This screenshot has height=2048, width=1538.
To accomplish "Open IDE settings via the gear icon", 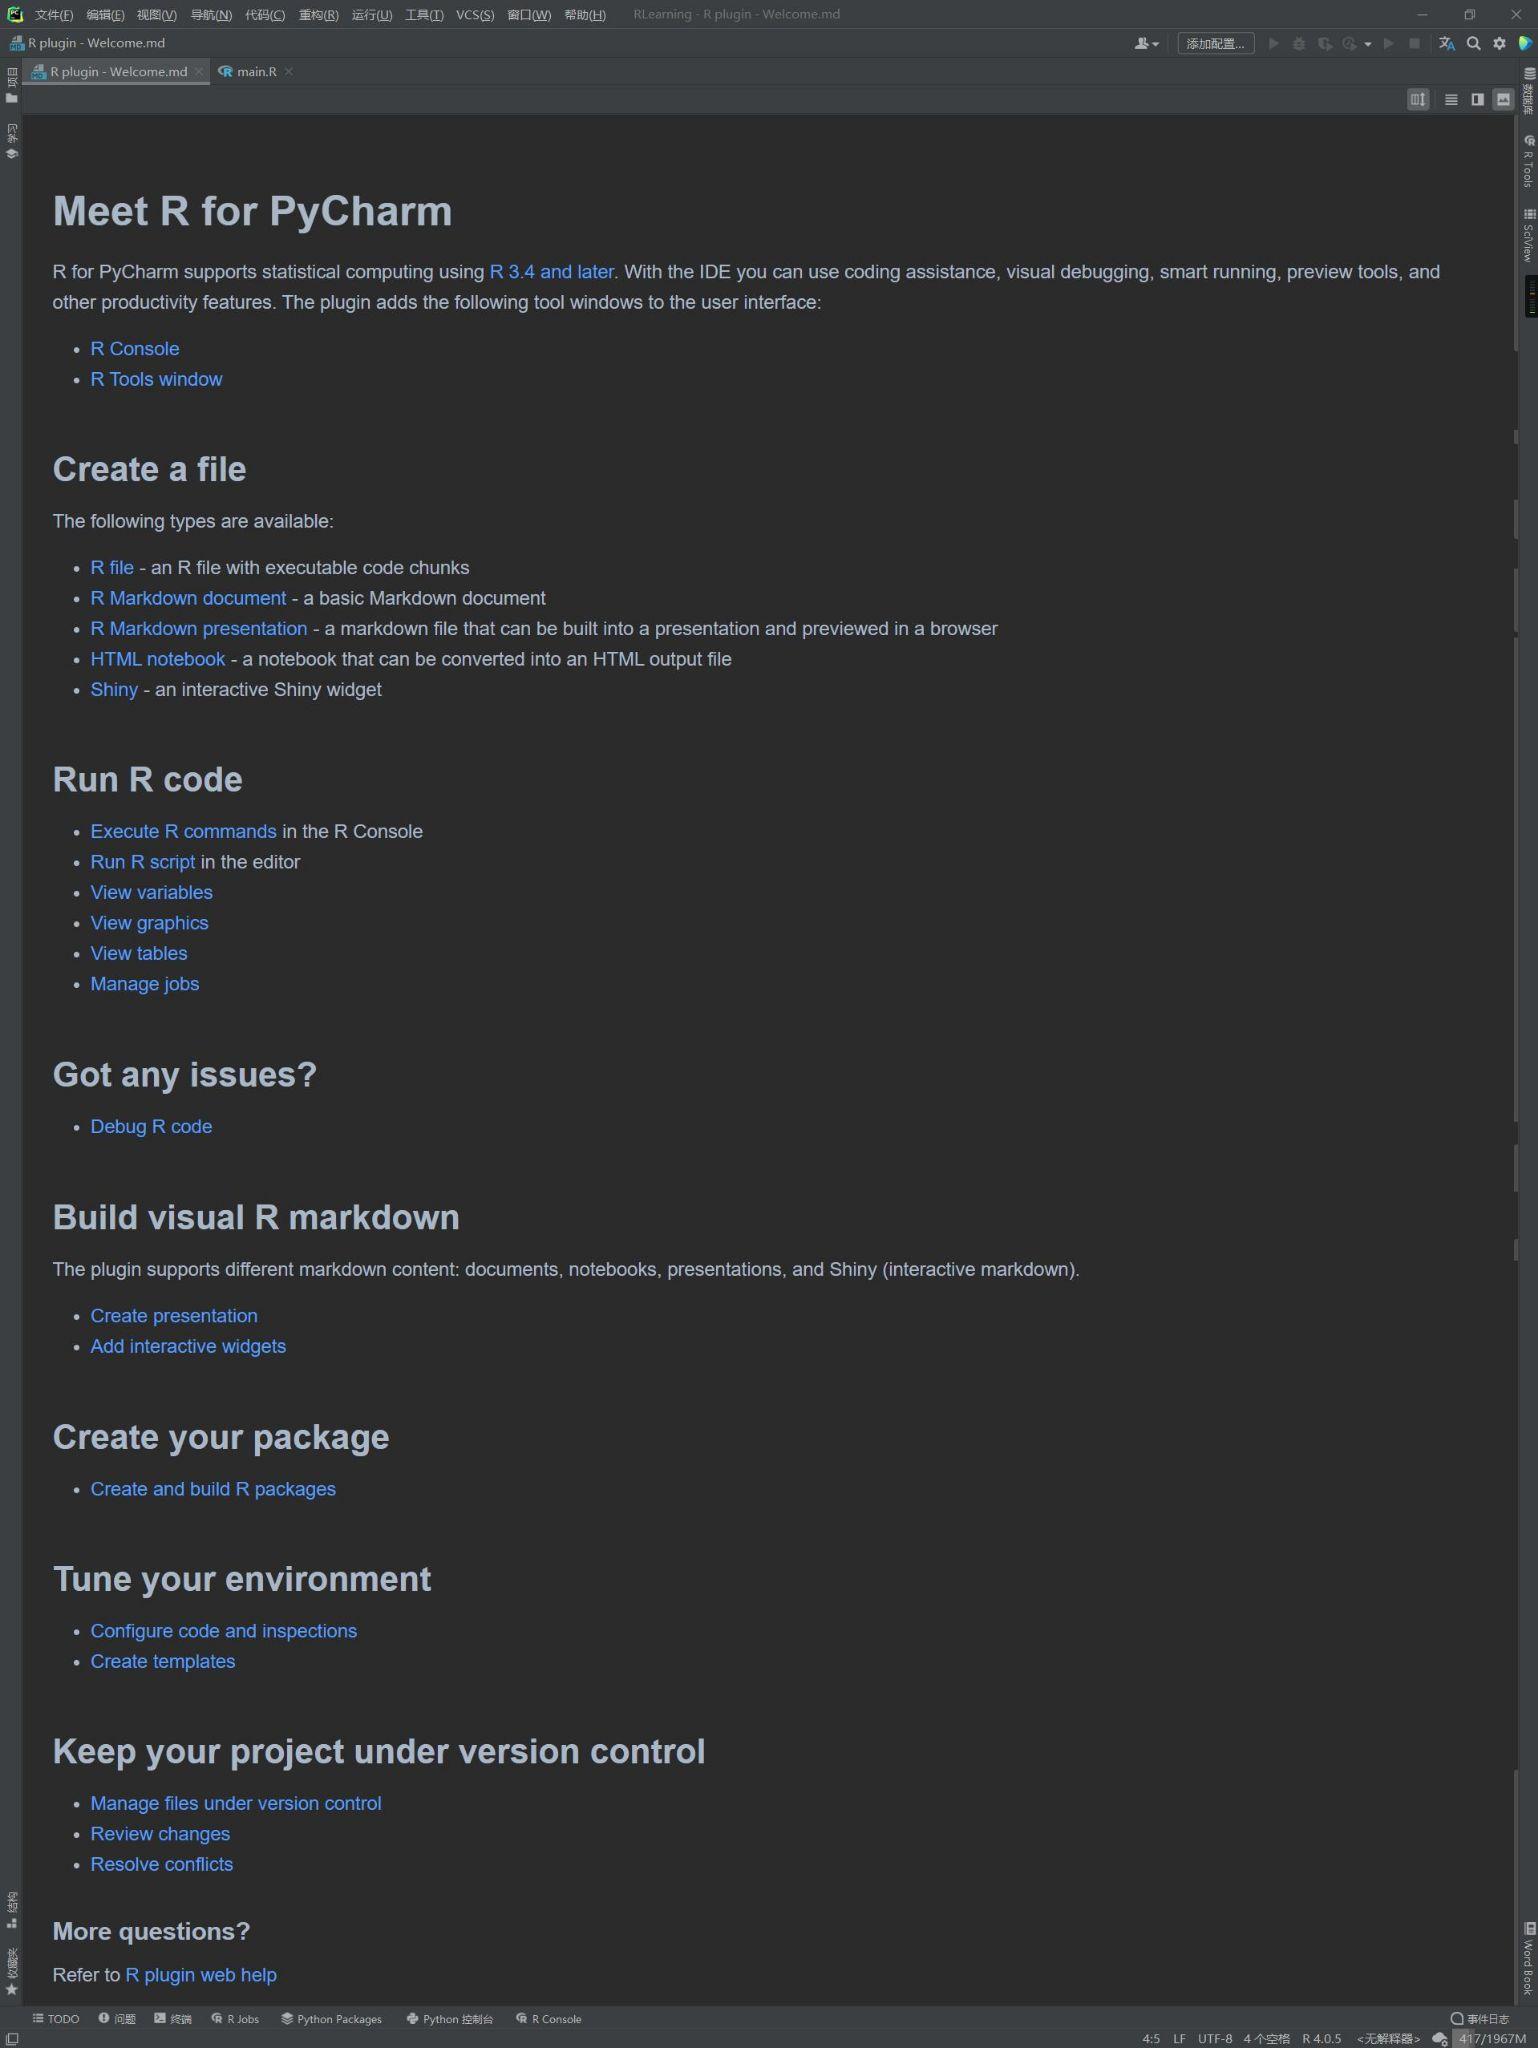I will 1499,44.
